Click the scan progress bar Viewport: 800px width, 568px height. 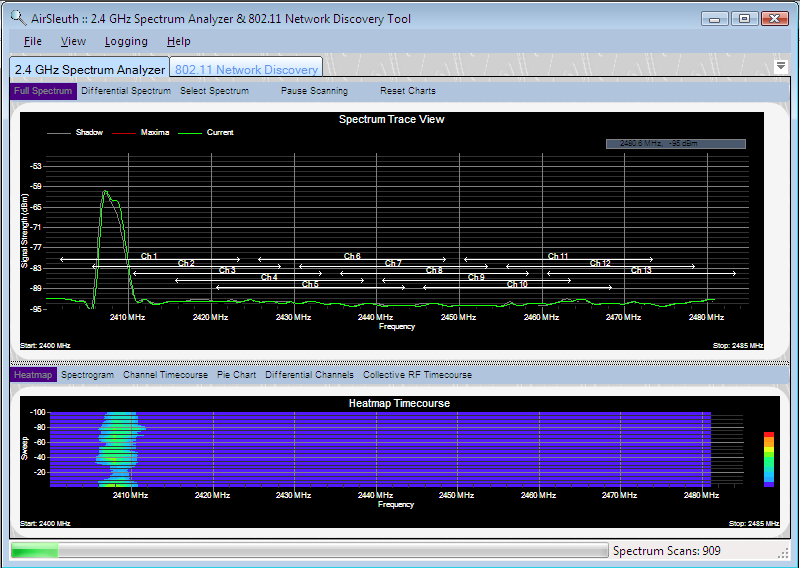click(309, 550)
